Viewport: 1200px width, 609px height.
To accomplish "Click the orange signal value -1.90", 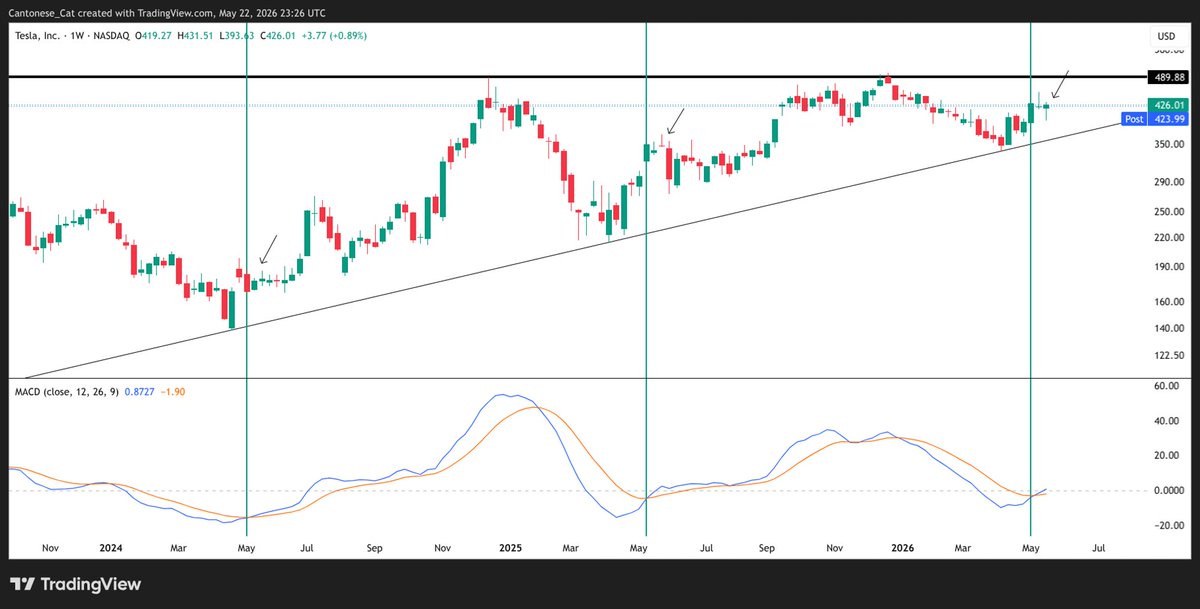I will (172, 391).
